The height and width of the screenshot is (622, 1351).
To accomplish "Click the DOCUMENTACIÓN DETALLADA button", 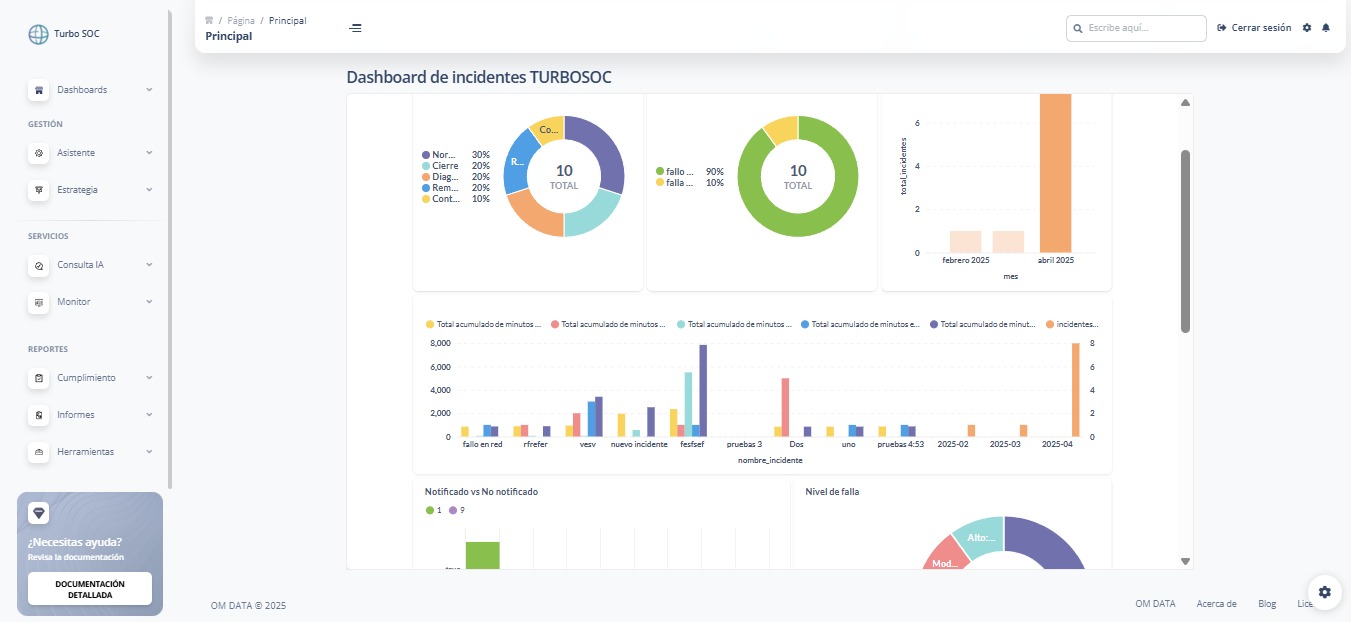I will click(x=90, y=589).
